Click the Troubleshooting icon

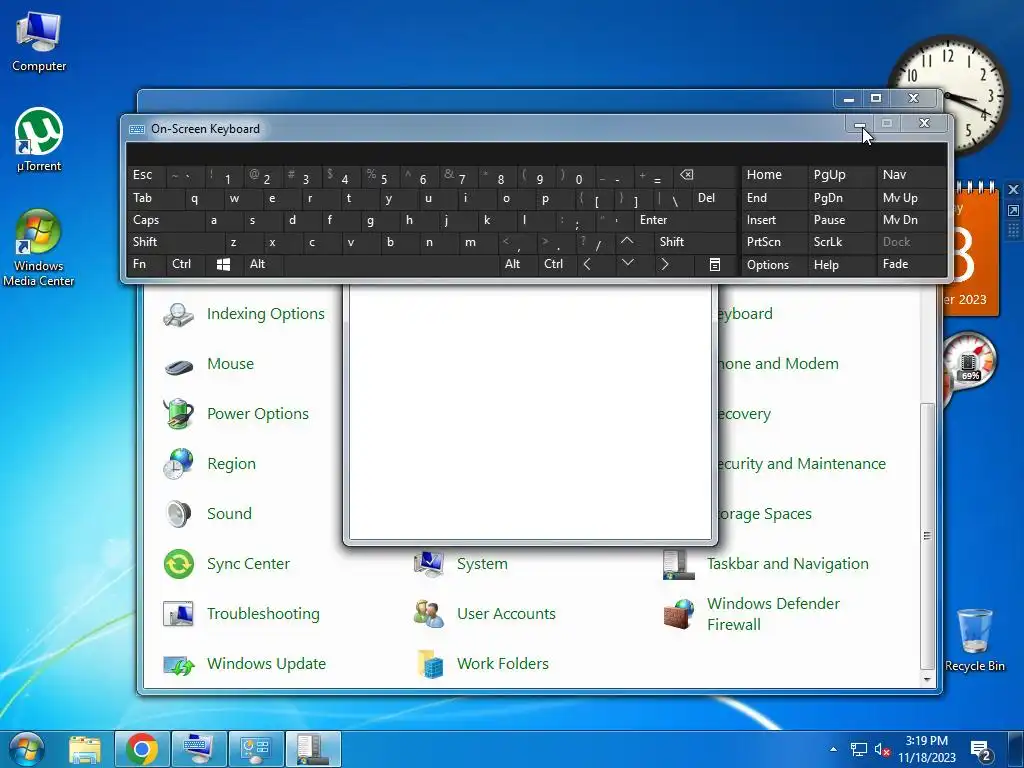[x=178, y=614]
